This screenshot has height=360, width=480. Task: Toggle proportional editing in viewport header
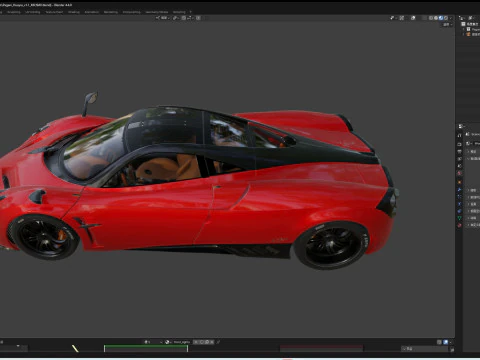point(198,18)
